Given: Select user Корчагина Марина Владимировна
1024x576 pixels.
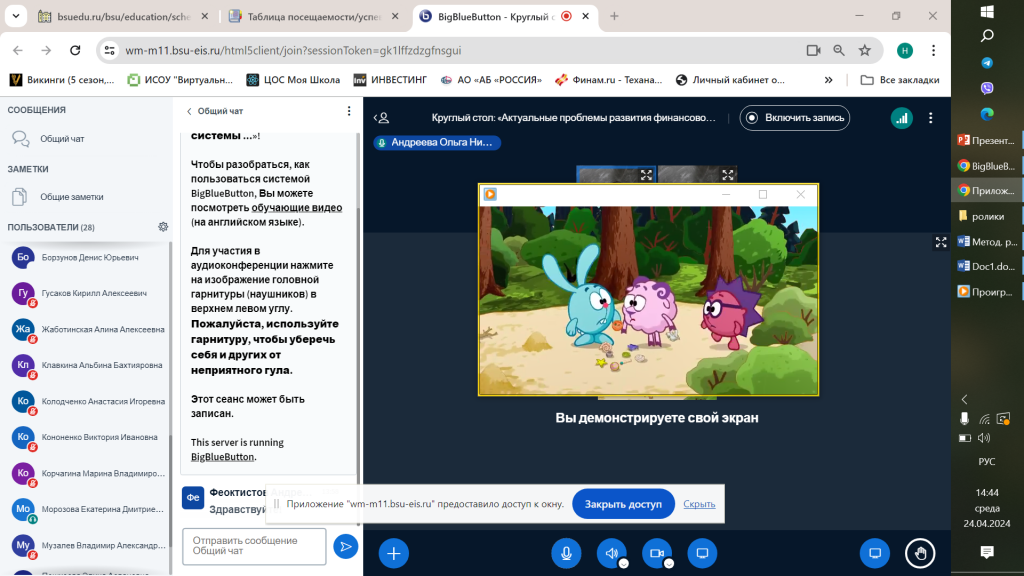Looking at the screenshot, I should (88, 473).
